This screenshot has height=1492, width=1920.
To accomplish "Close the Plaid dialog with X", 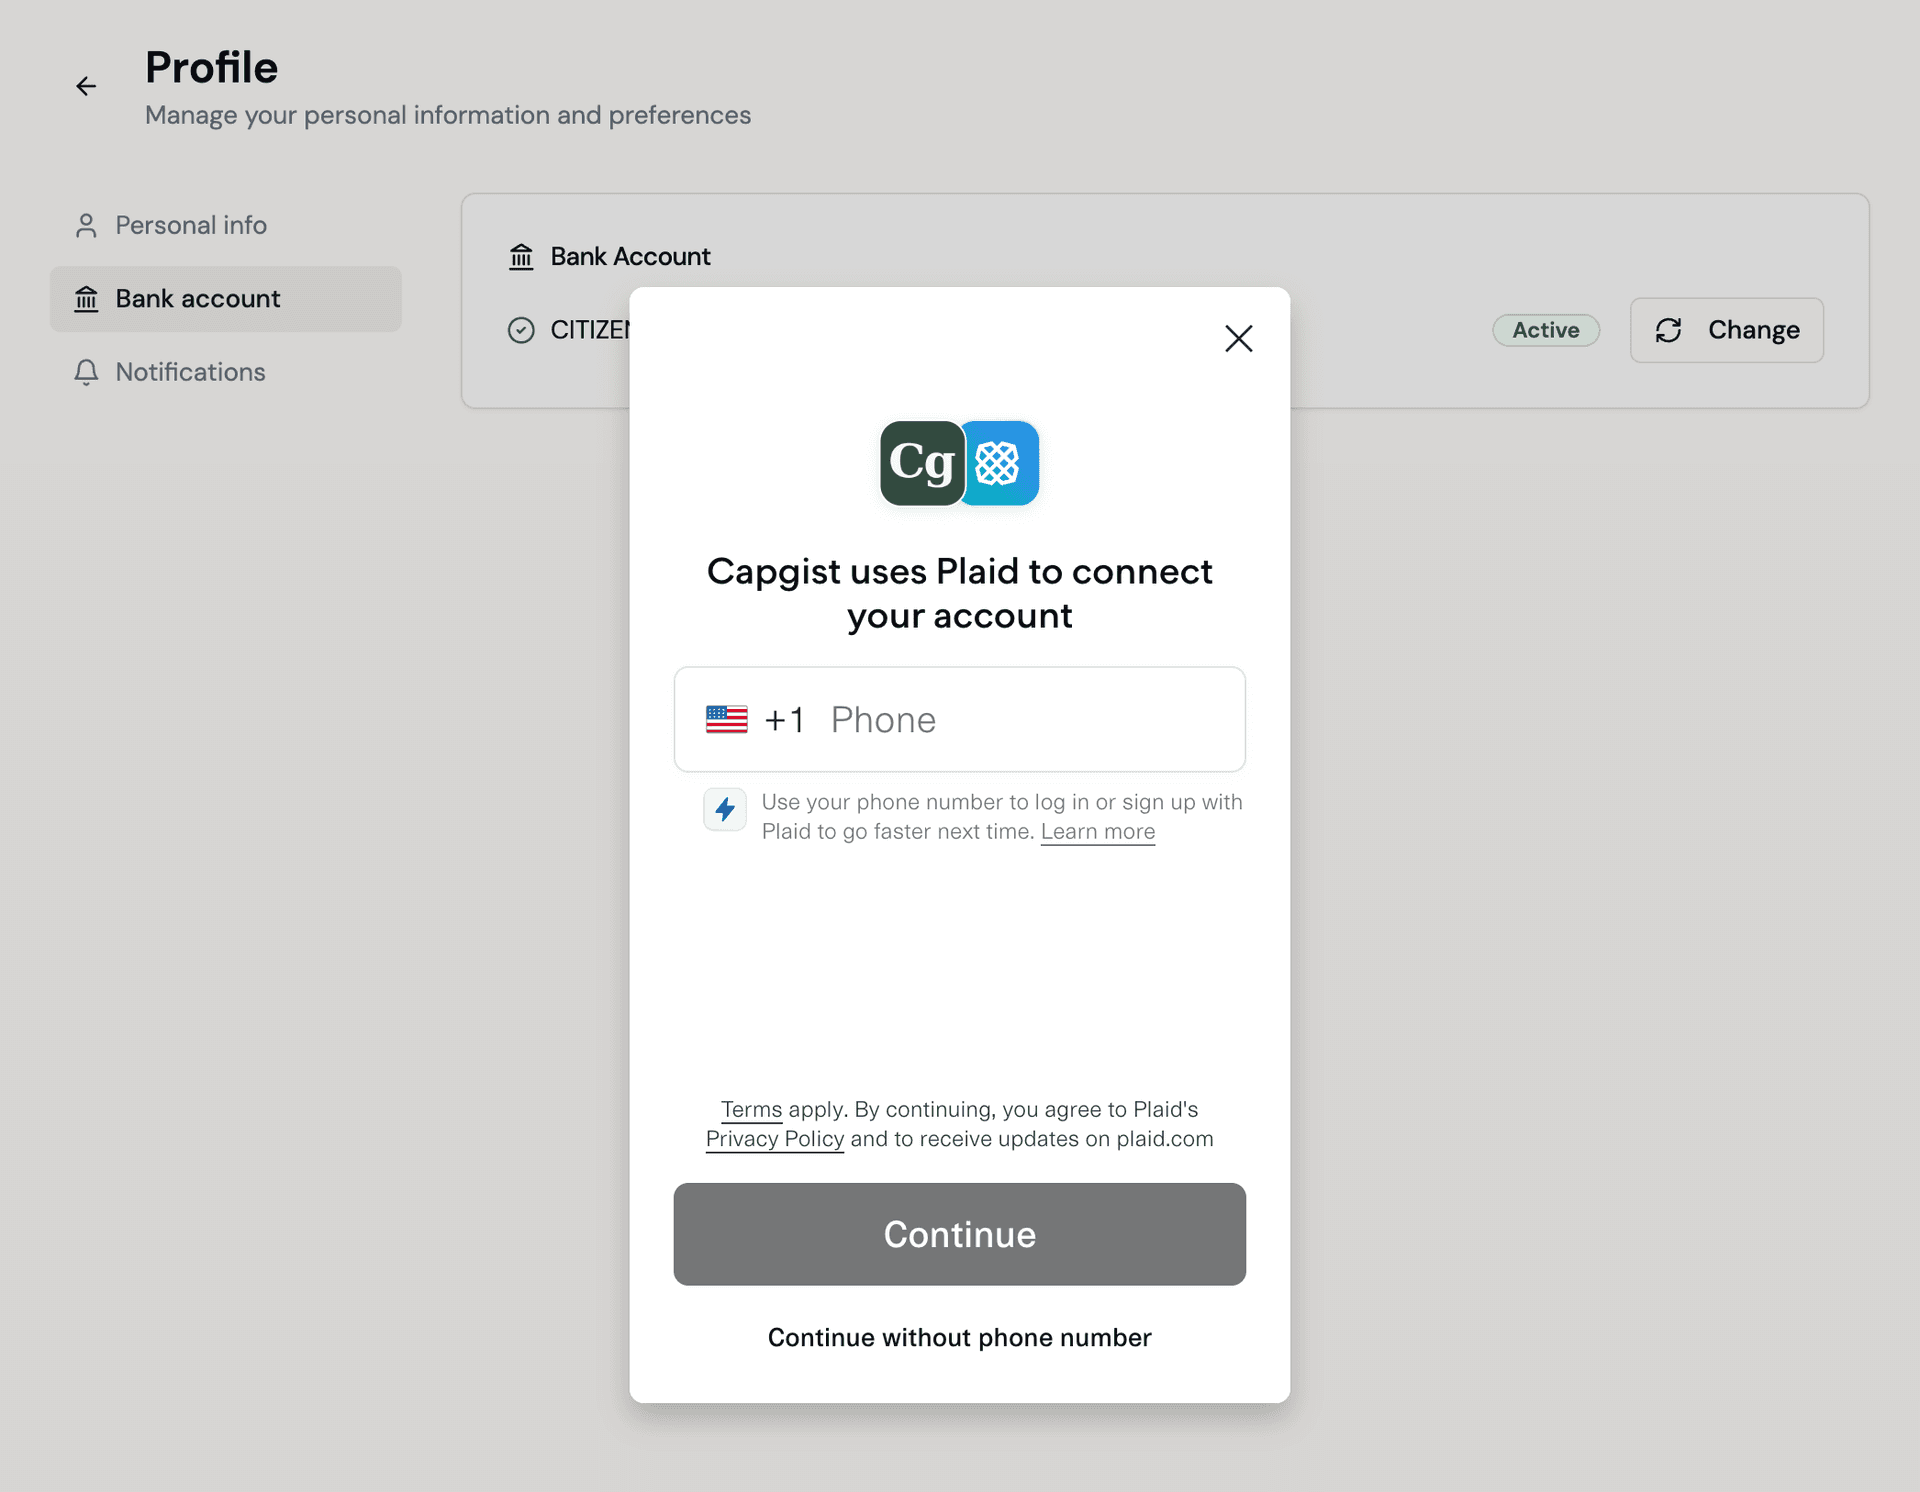I will point(1238,338).
